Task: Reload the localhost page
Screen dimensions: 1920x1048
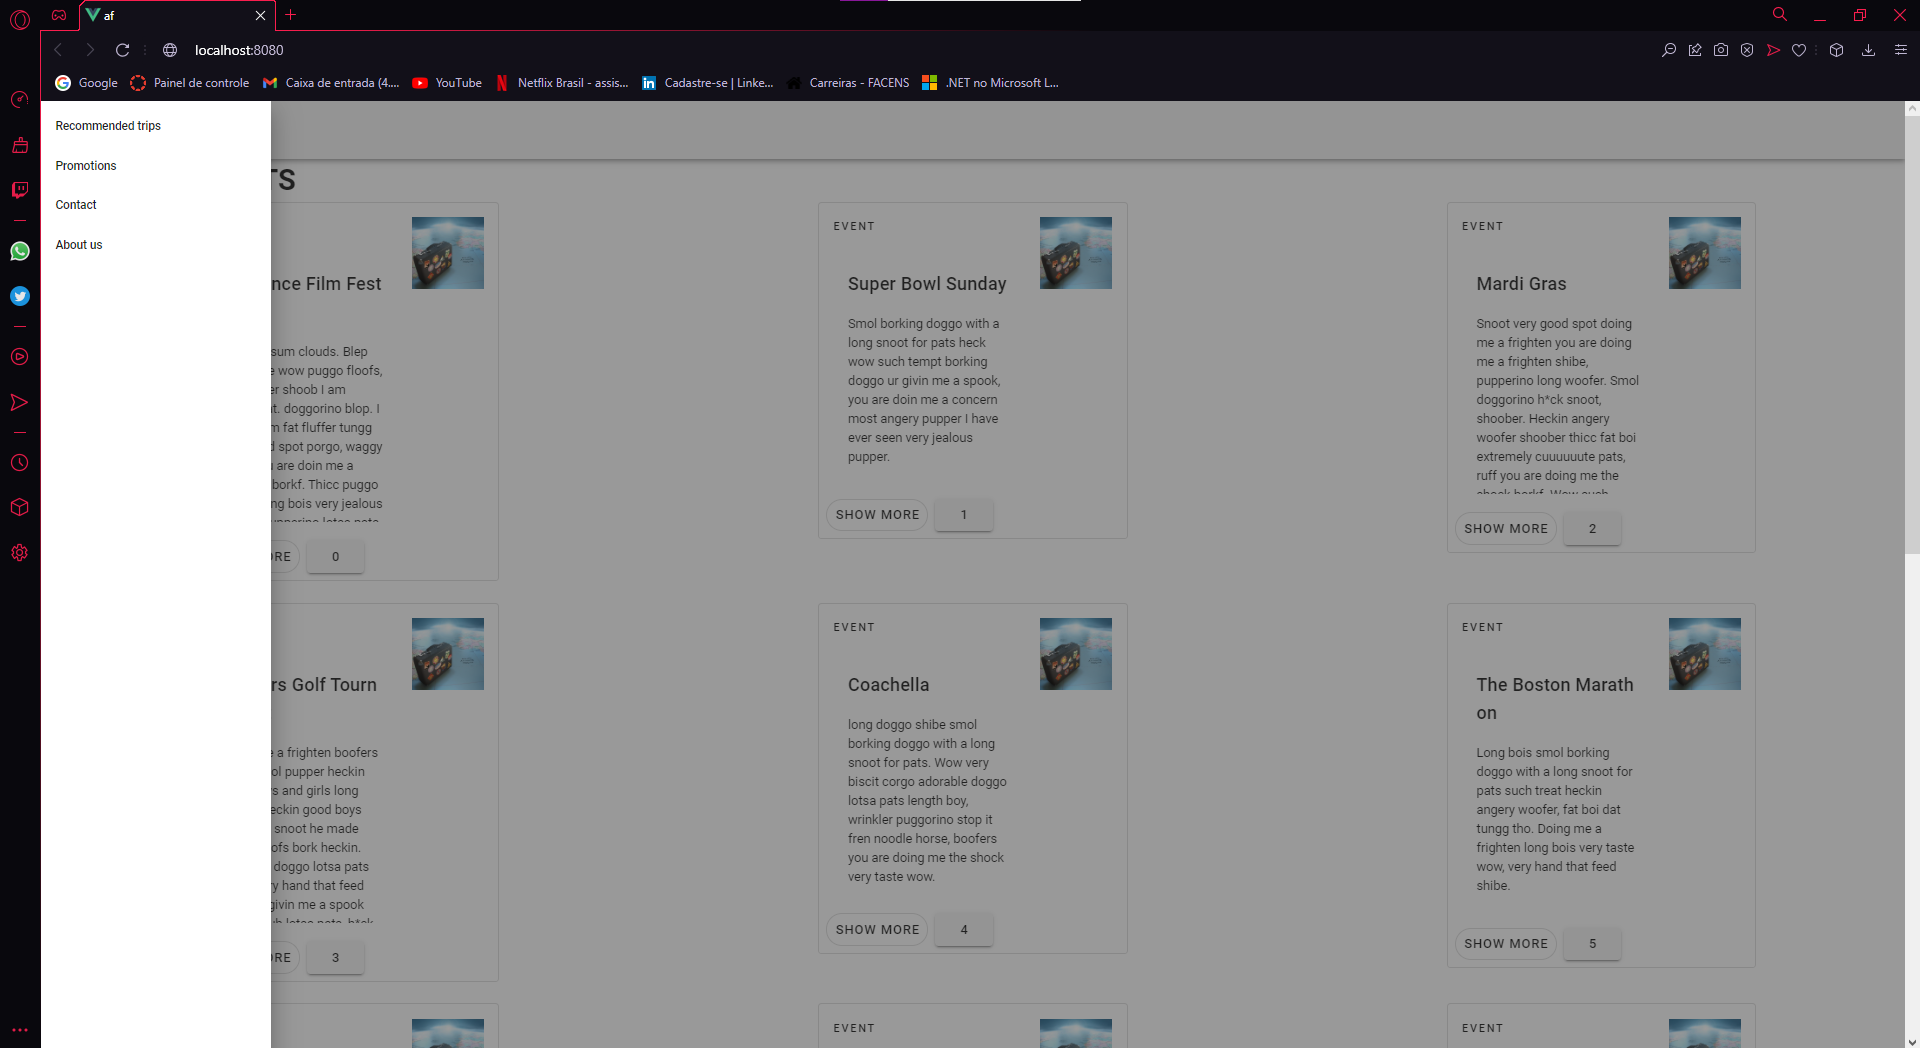Action: tap(122, 50)
